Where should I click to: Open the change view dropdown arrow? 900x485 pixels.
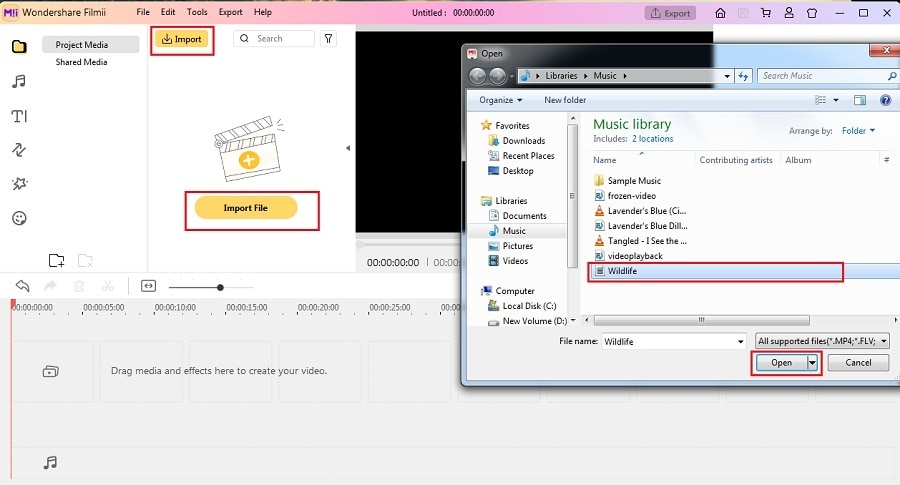[x=836, y=100]
